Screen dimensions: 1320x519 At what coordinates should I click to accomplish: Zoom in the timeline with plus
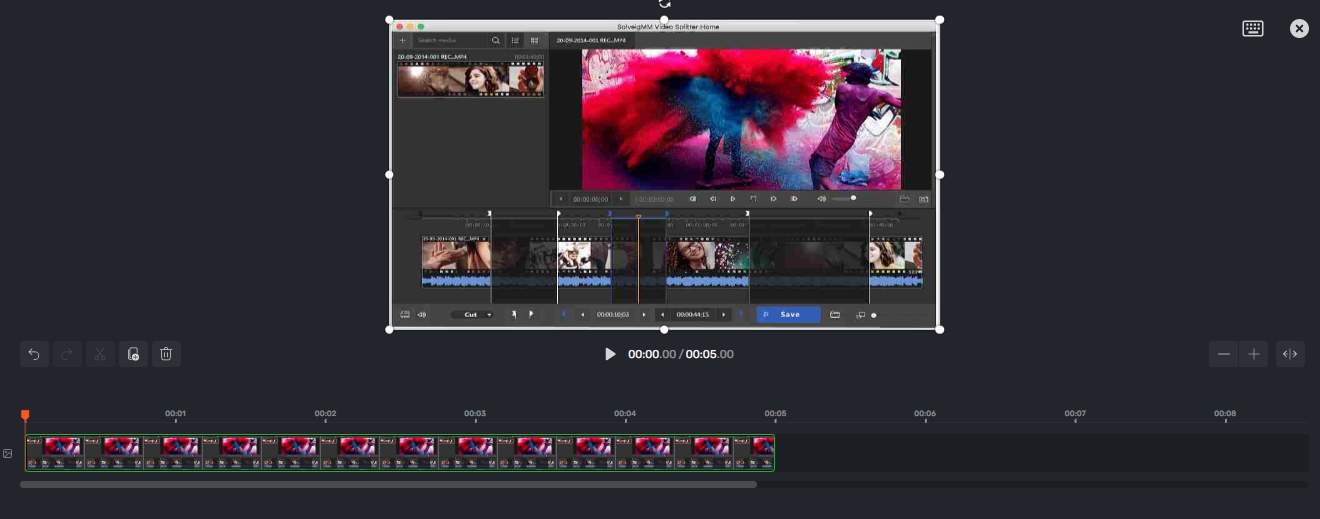click(x=1254, y=354)
